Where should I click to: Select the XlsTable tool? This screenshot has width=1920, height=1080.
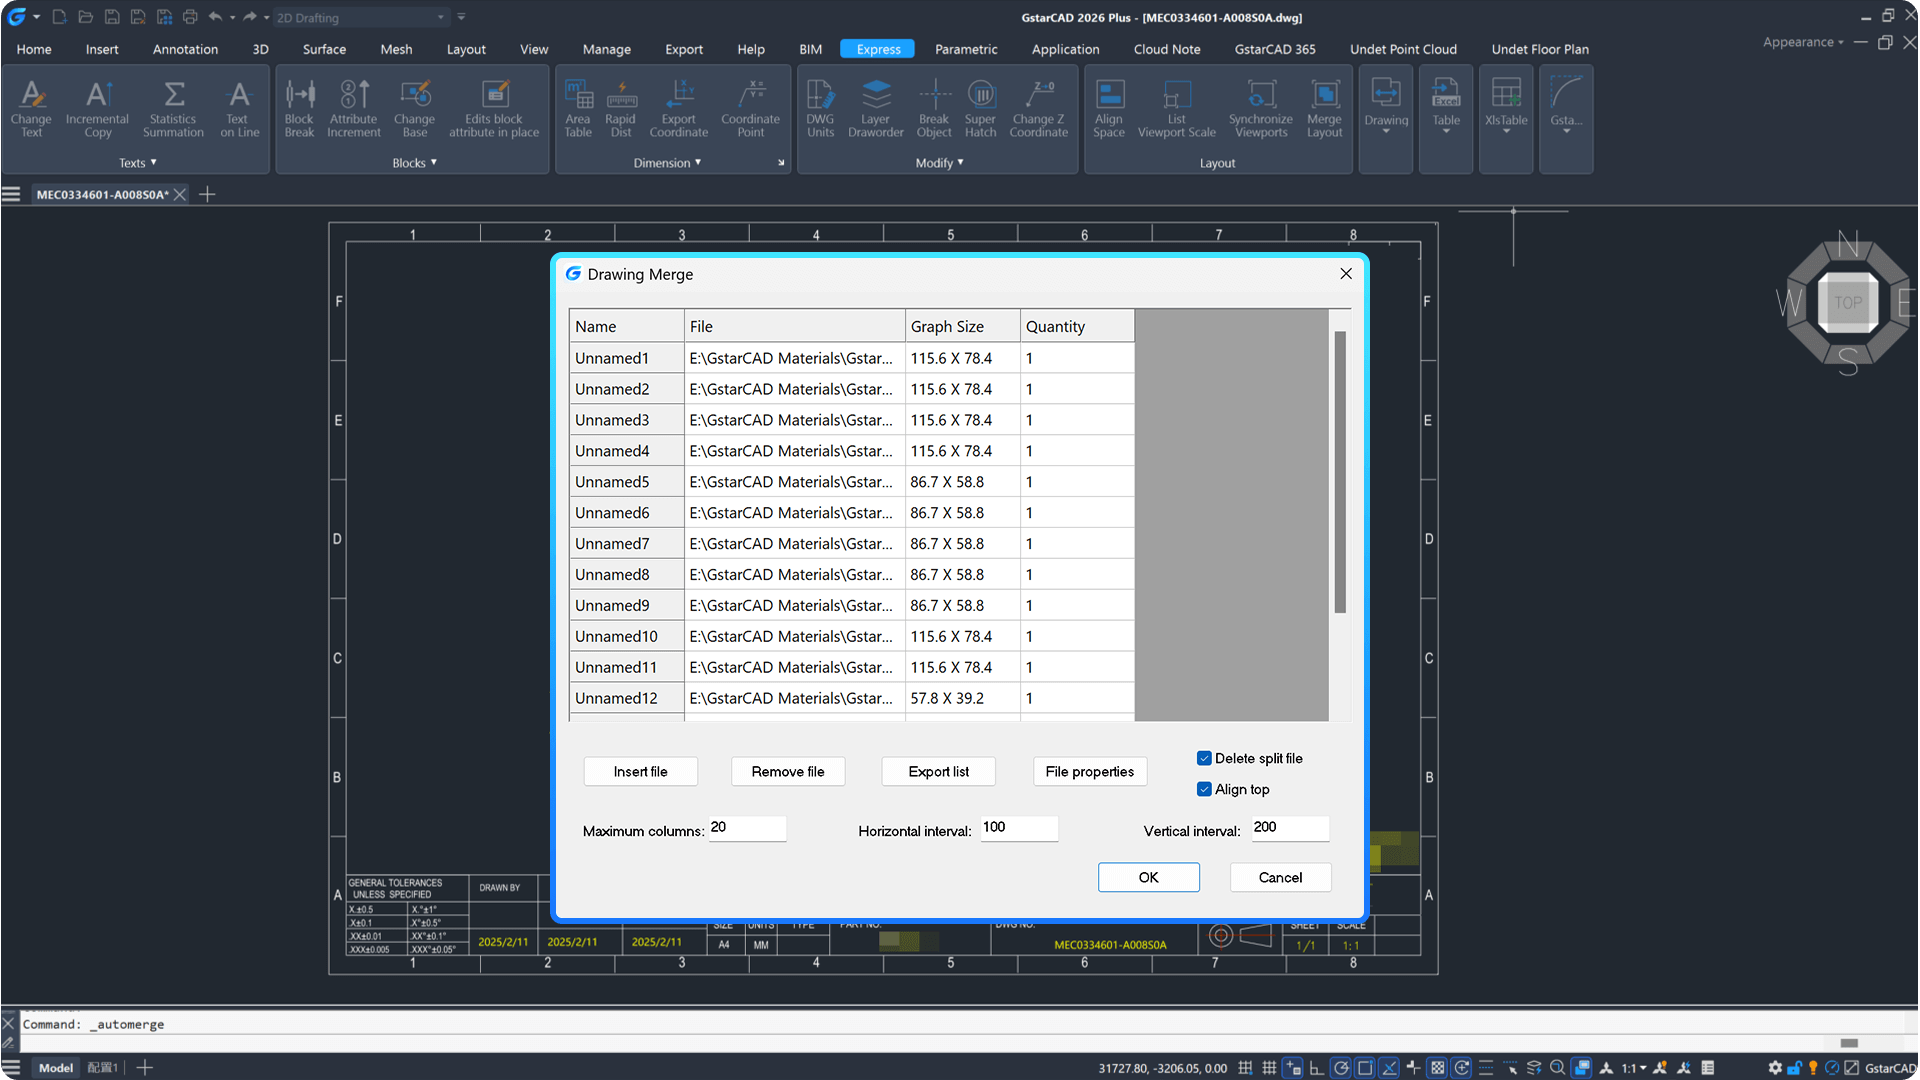tap(1505, 107)
